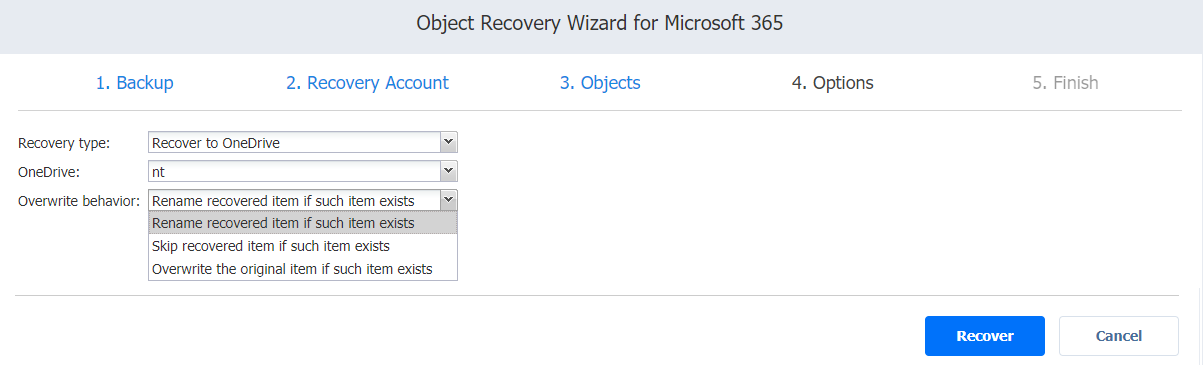Choose Skip recovered item if such item exists

[303, 246]
